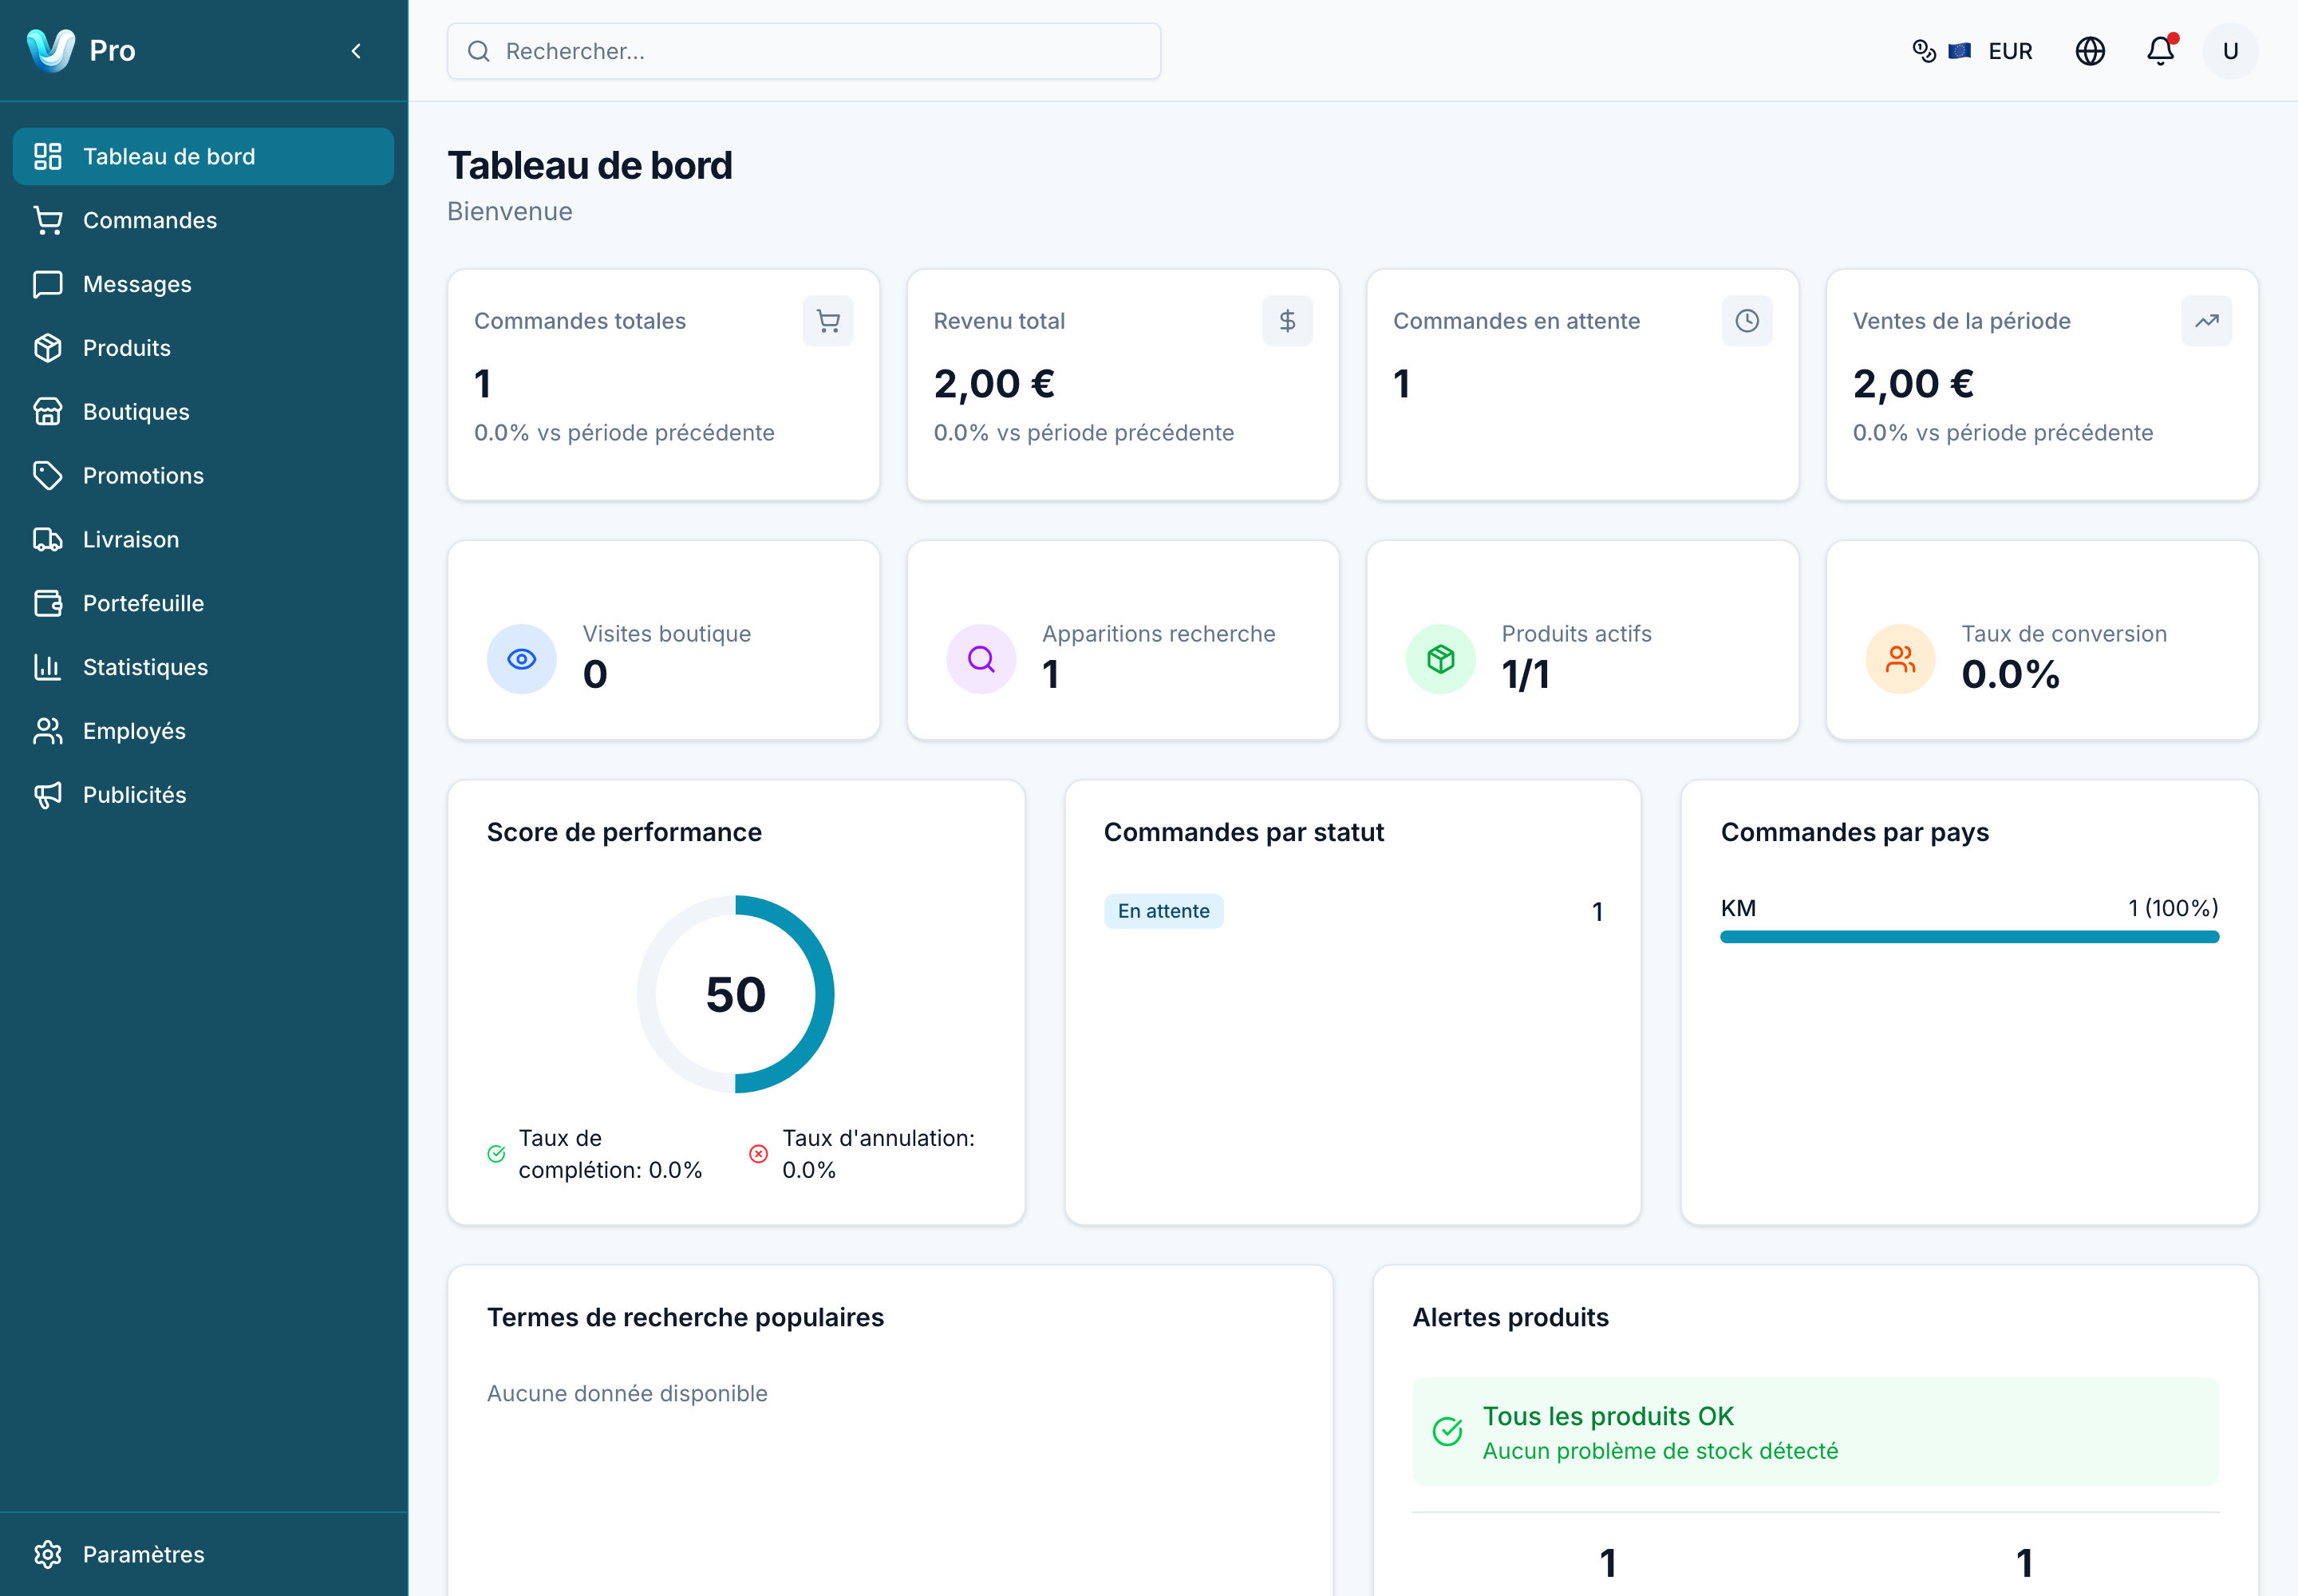Open Tableau de bord in sidebar
The width and height of the screenshot is (2298, 1596).
click(x=203, y=156)
